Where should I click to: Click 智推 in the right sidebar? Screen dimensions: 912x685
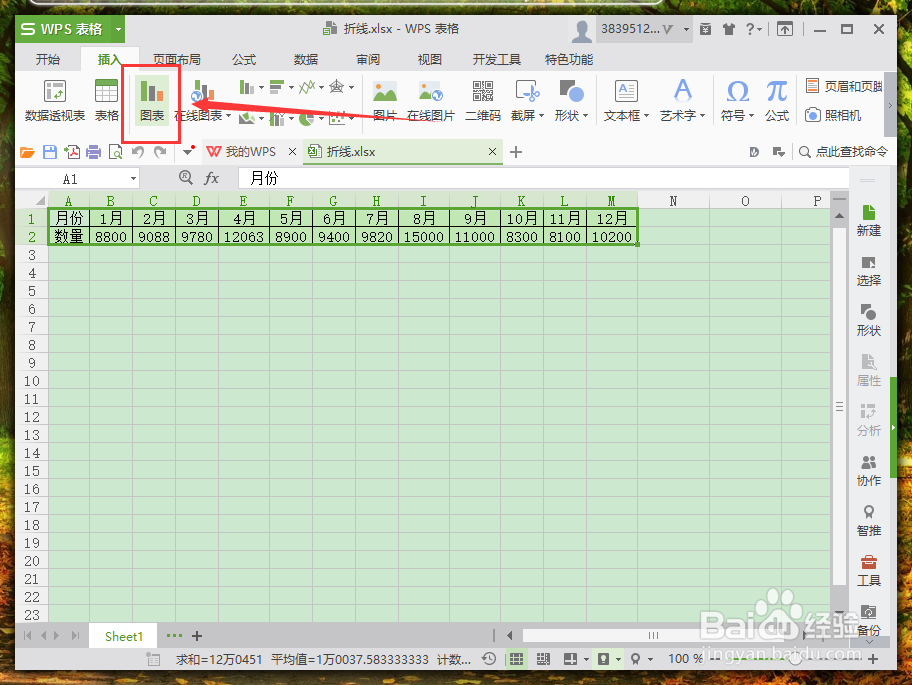tap(868, 520)
